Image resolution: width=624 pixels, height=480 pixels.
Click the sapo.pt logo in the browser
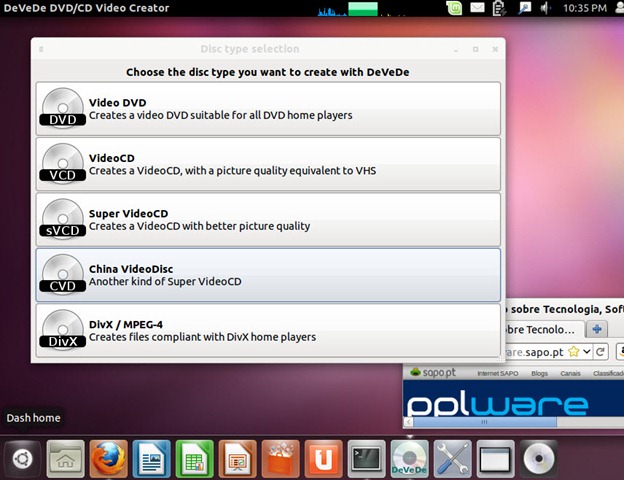point(433,373)
